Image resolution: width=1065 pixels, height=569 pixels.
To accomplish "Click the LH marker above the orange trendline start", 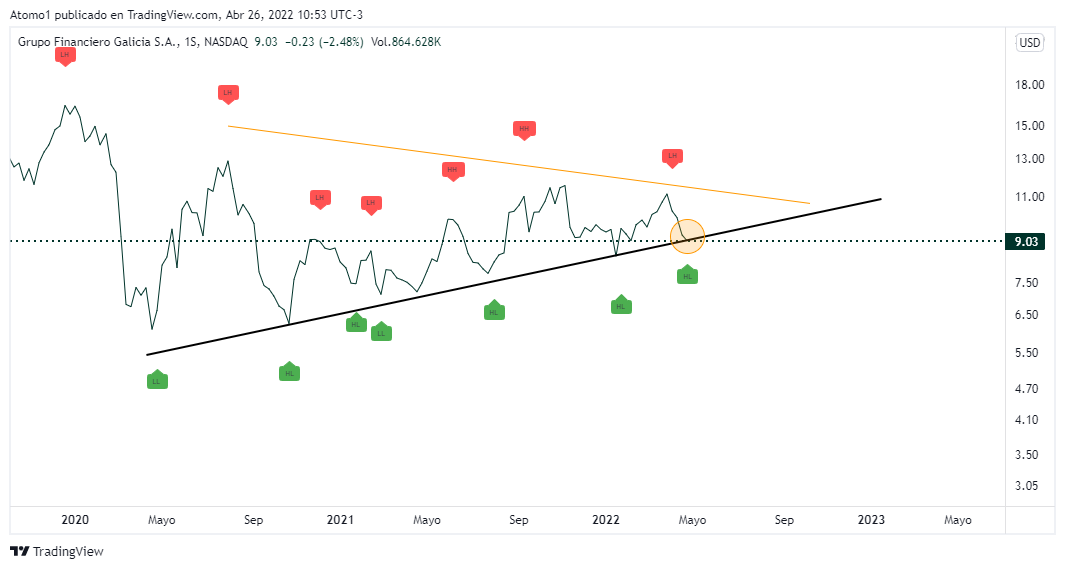I will [228, 93].
